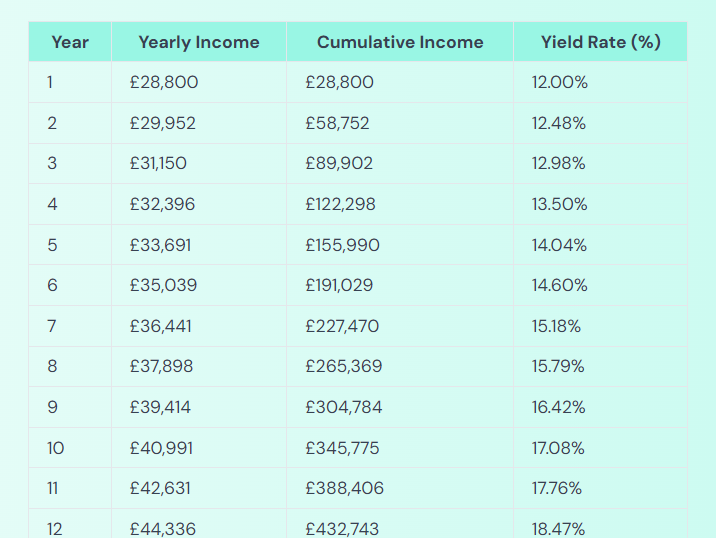Click the Year column header
716x538 pixels.
(x=70, y=42)
